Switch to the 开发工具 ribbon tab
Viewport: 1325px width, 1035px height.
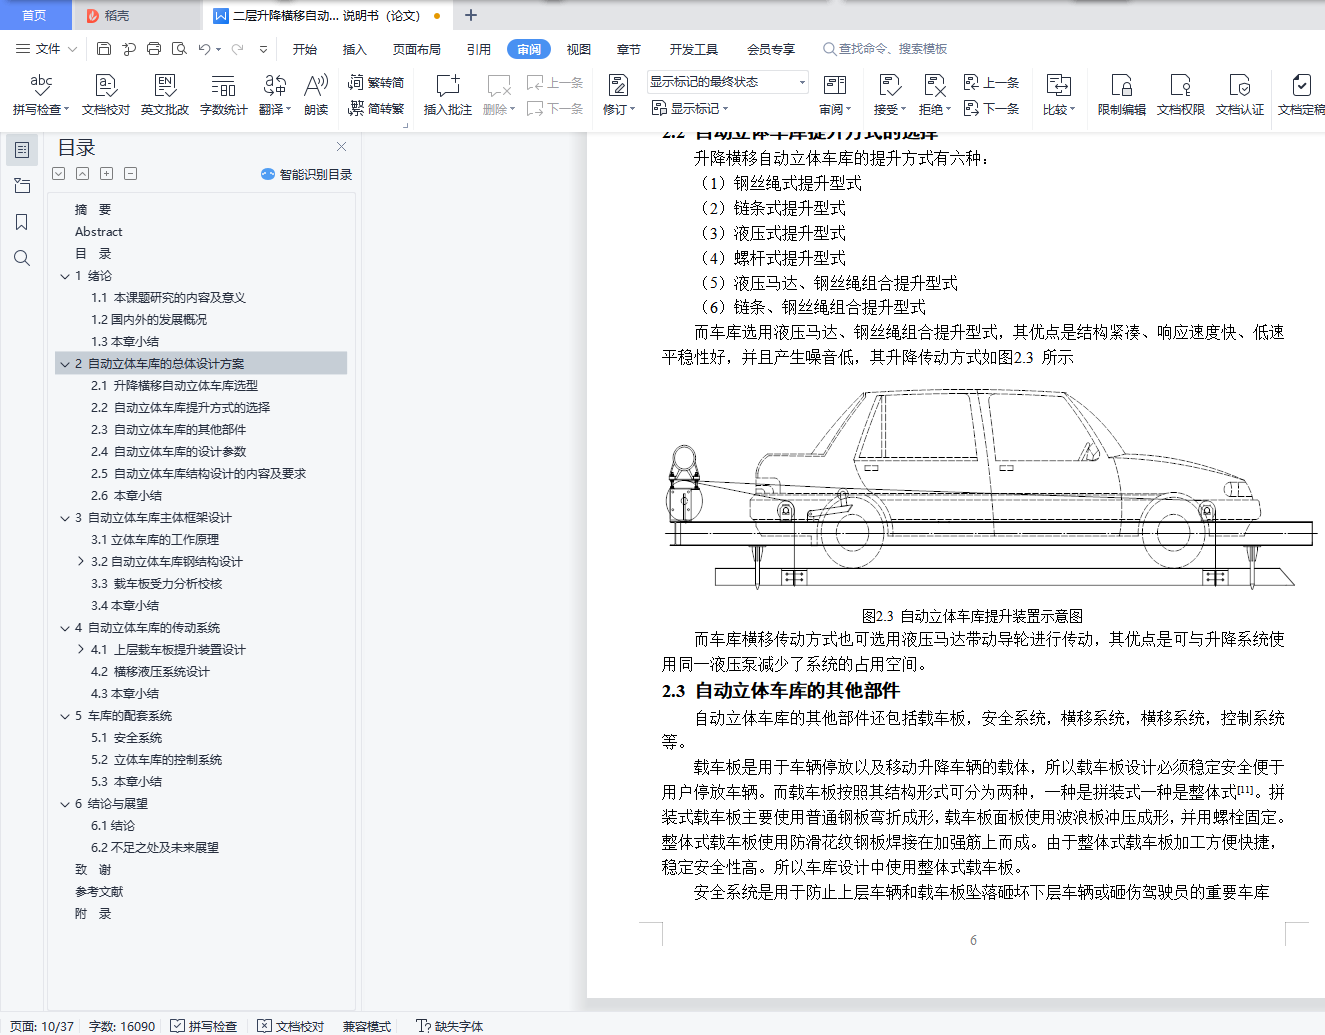pyautogui.click(x=694, y=49)
